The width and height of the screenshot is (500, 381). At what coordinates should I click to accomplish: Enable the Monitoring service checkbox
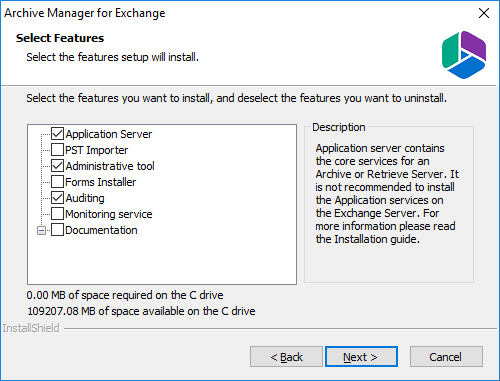click(x=57, y=214)
